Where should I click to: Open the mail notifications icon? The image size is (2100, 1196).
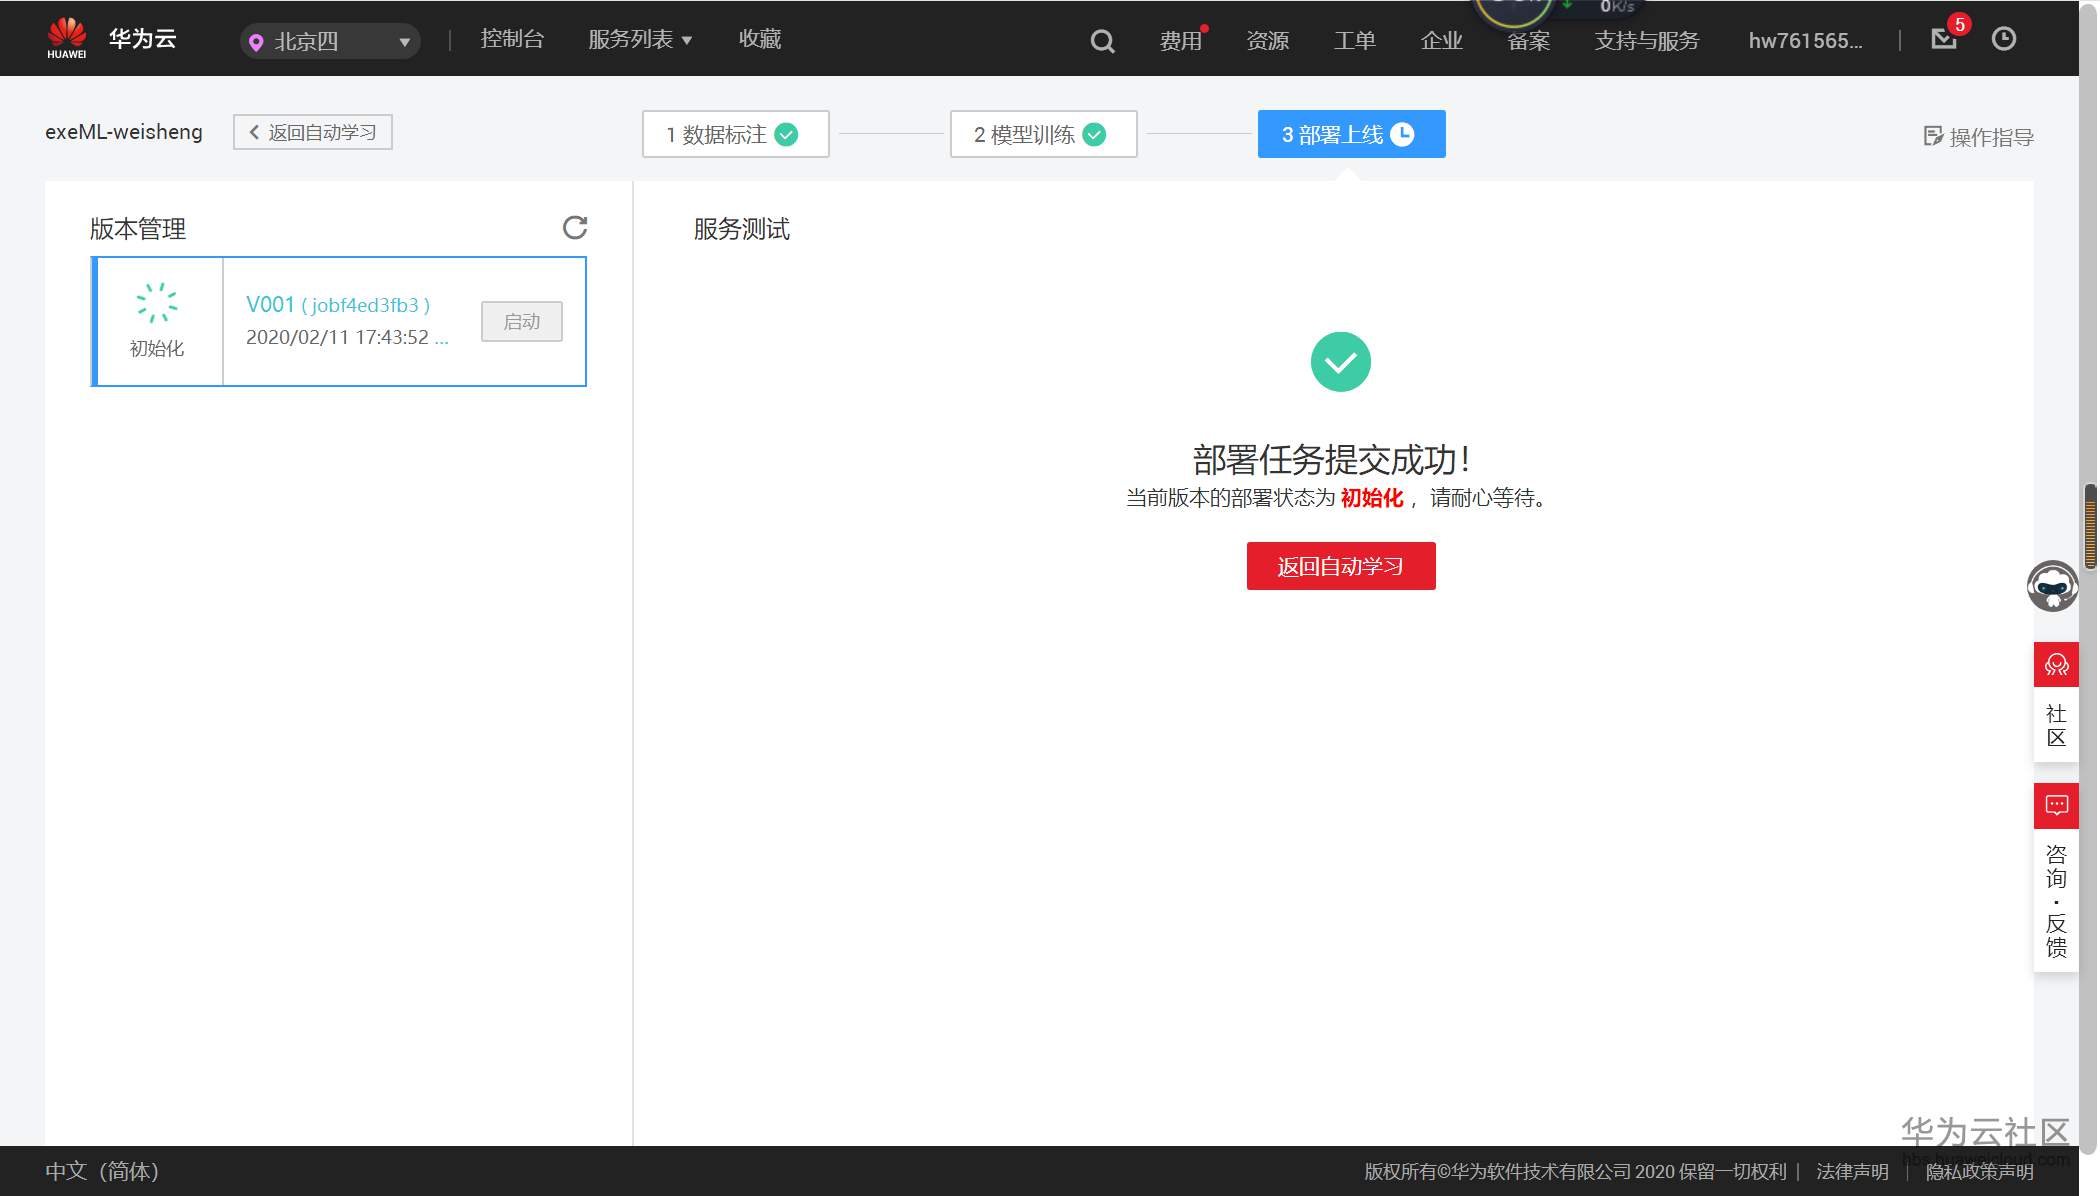pos(1943,39)
